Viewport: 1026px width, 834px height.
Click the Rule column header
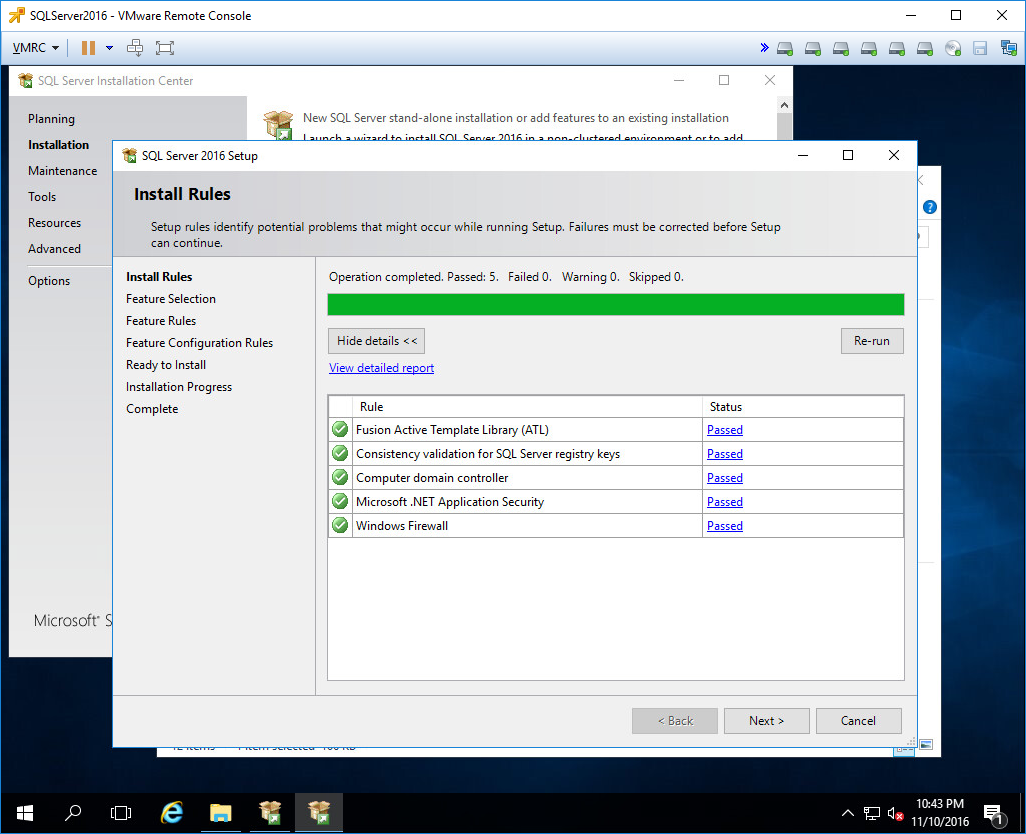(x=527, y=407)
